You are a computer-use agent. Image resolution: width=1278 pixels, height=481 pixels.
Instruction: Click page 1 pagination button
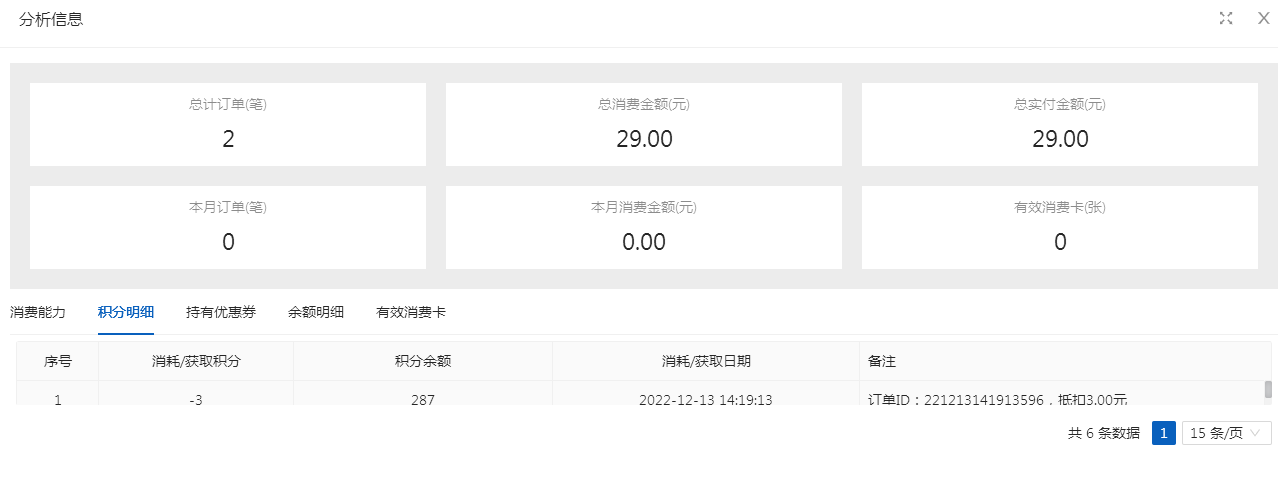click(1164, 433)
